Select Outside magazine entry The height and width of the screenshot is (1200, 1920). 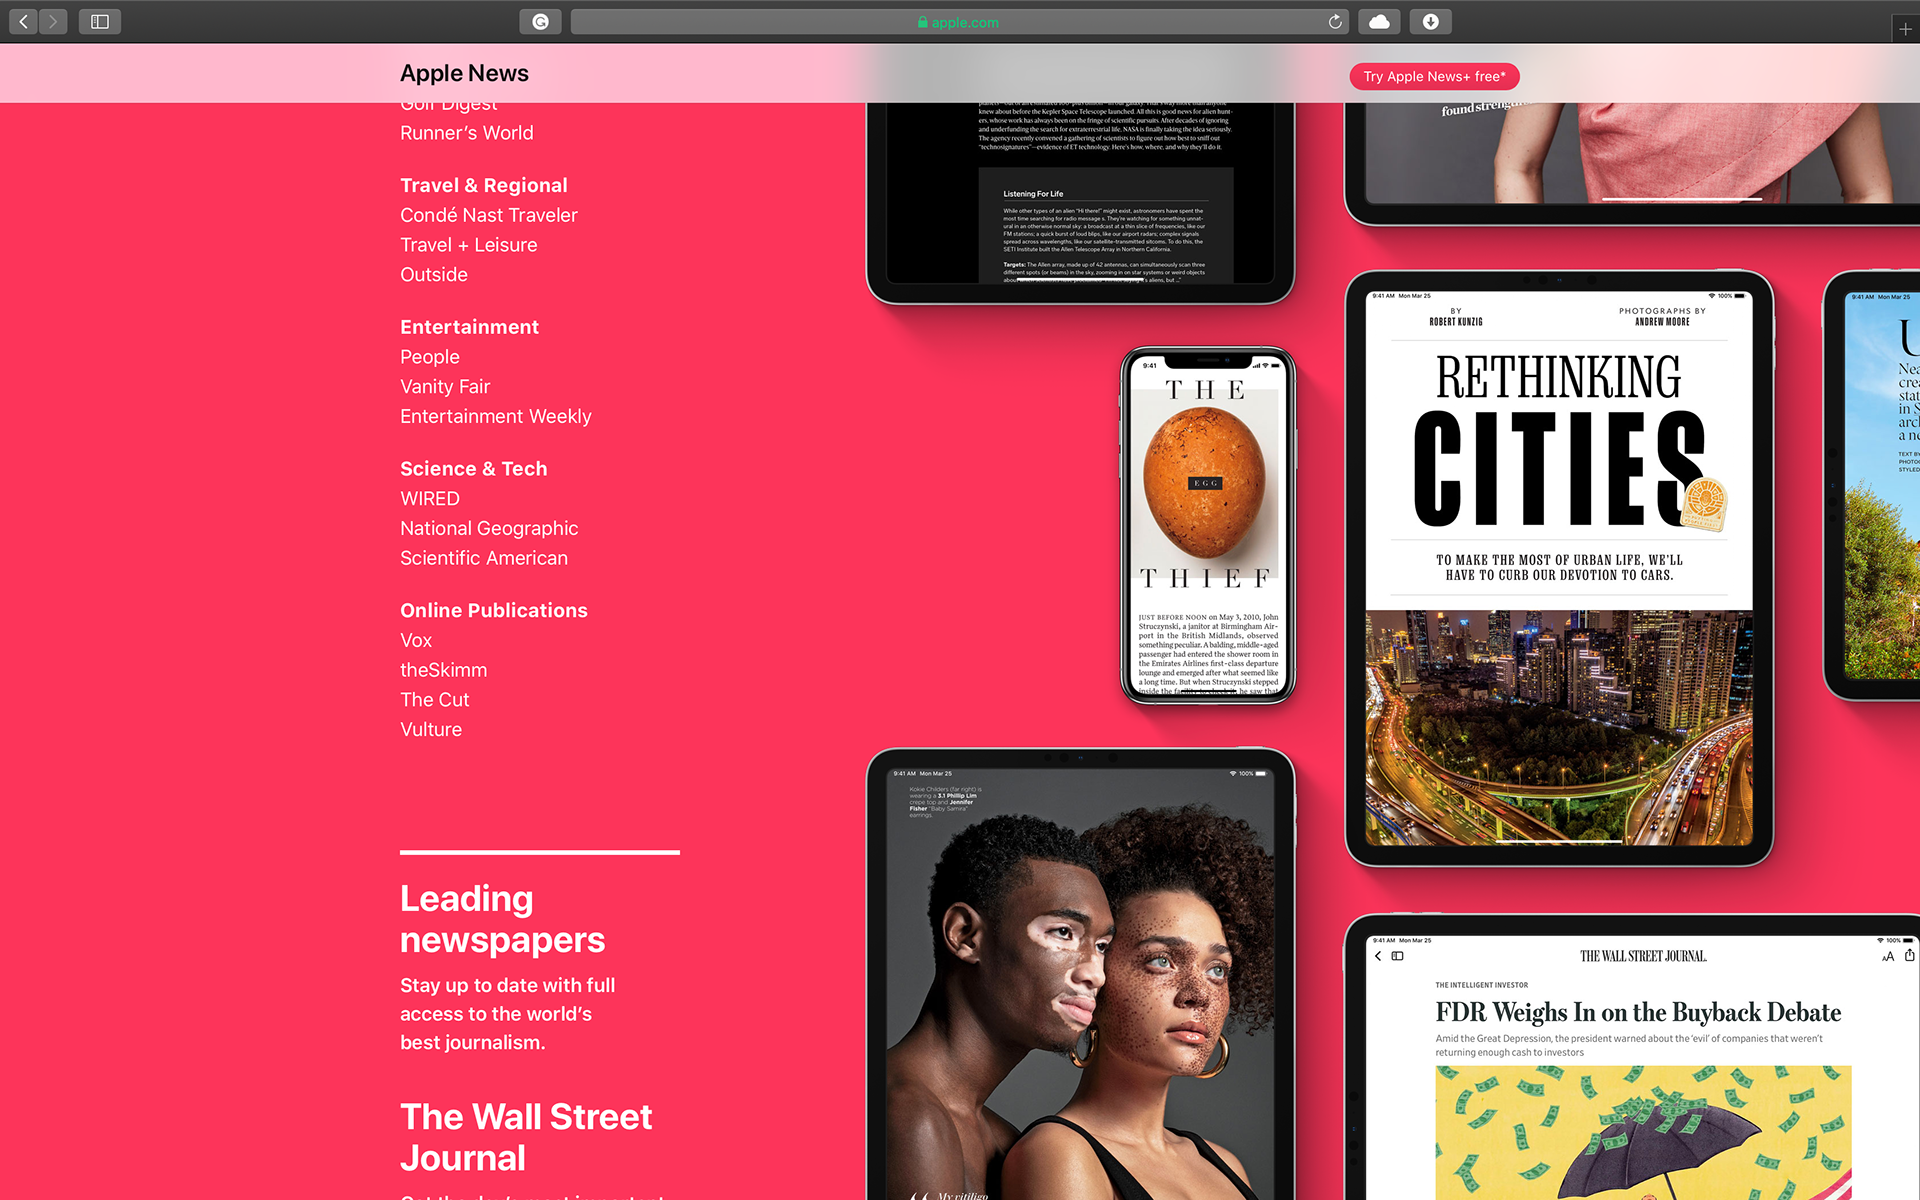pyautogui.click(x=433, y=274)
